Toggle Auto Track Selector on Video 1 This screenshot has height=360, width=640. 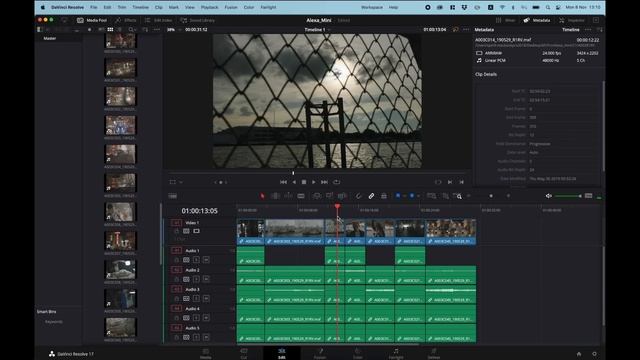coord(186,231)
